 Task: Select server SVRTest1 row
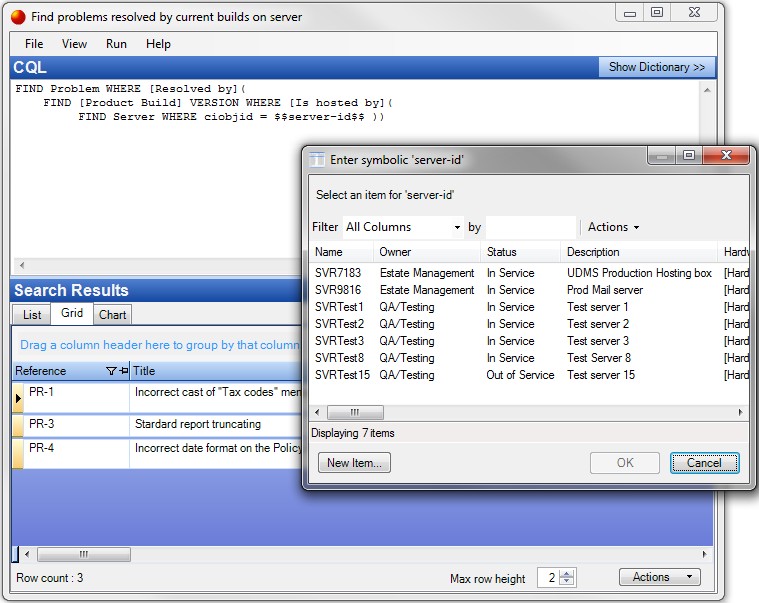tap(529, 307)
